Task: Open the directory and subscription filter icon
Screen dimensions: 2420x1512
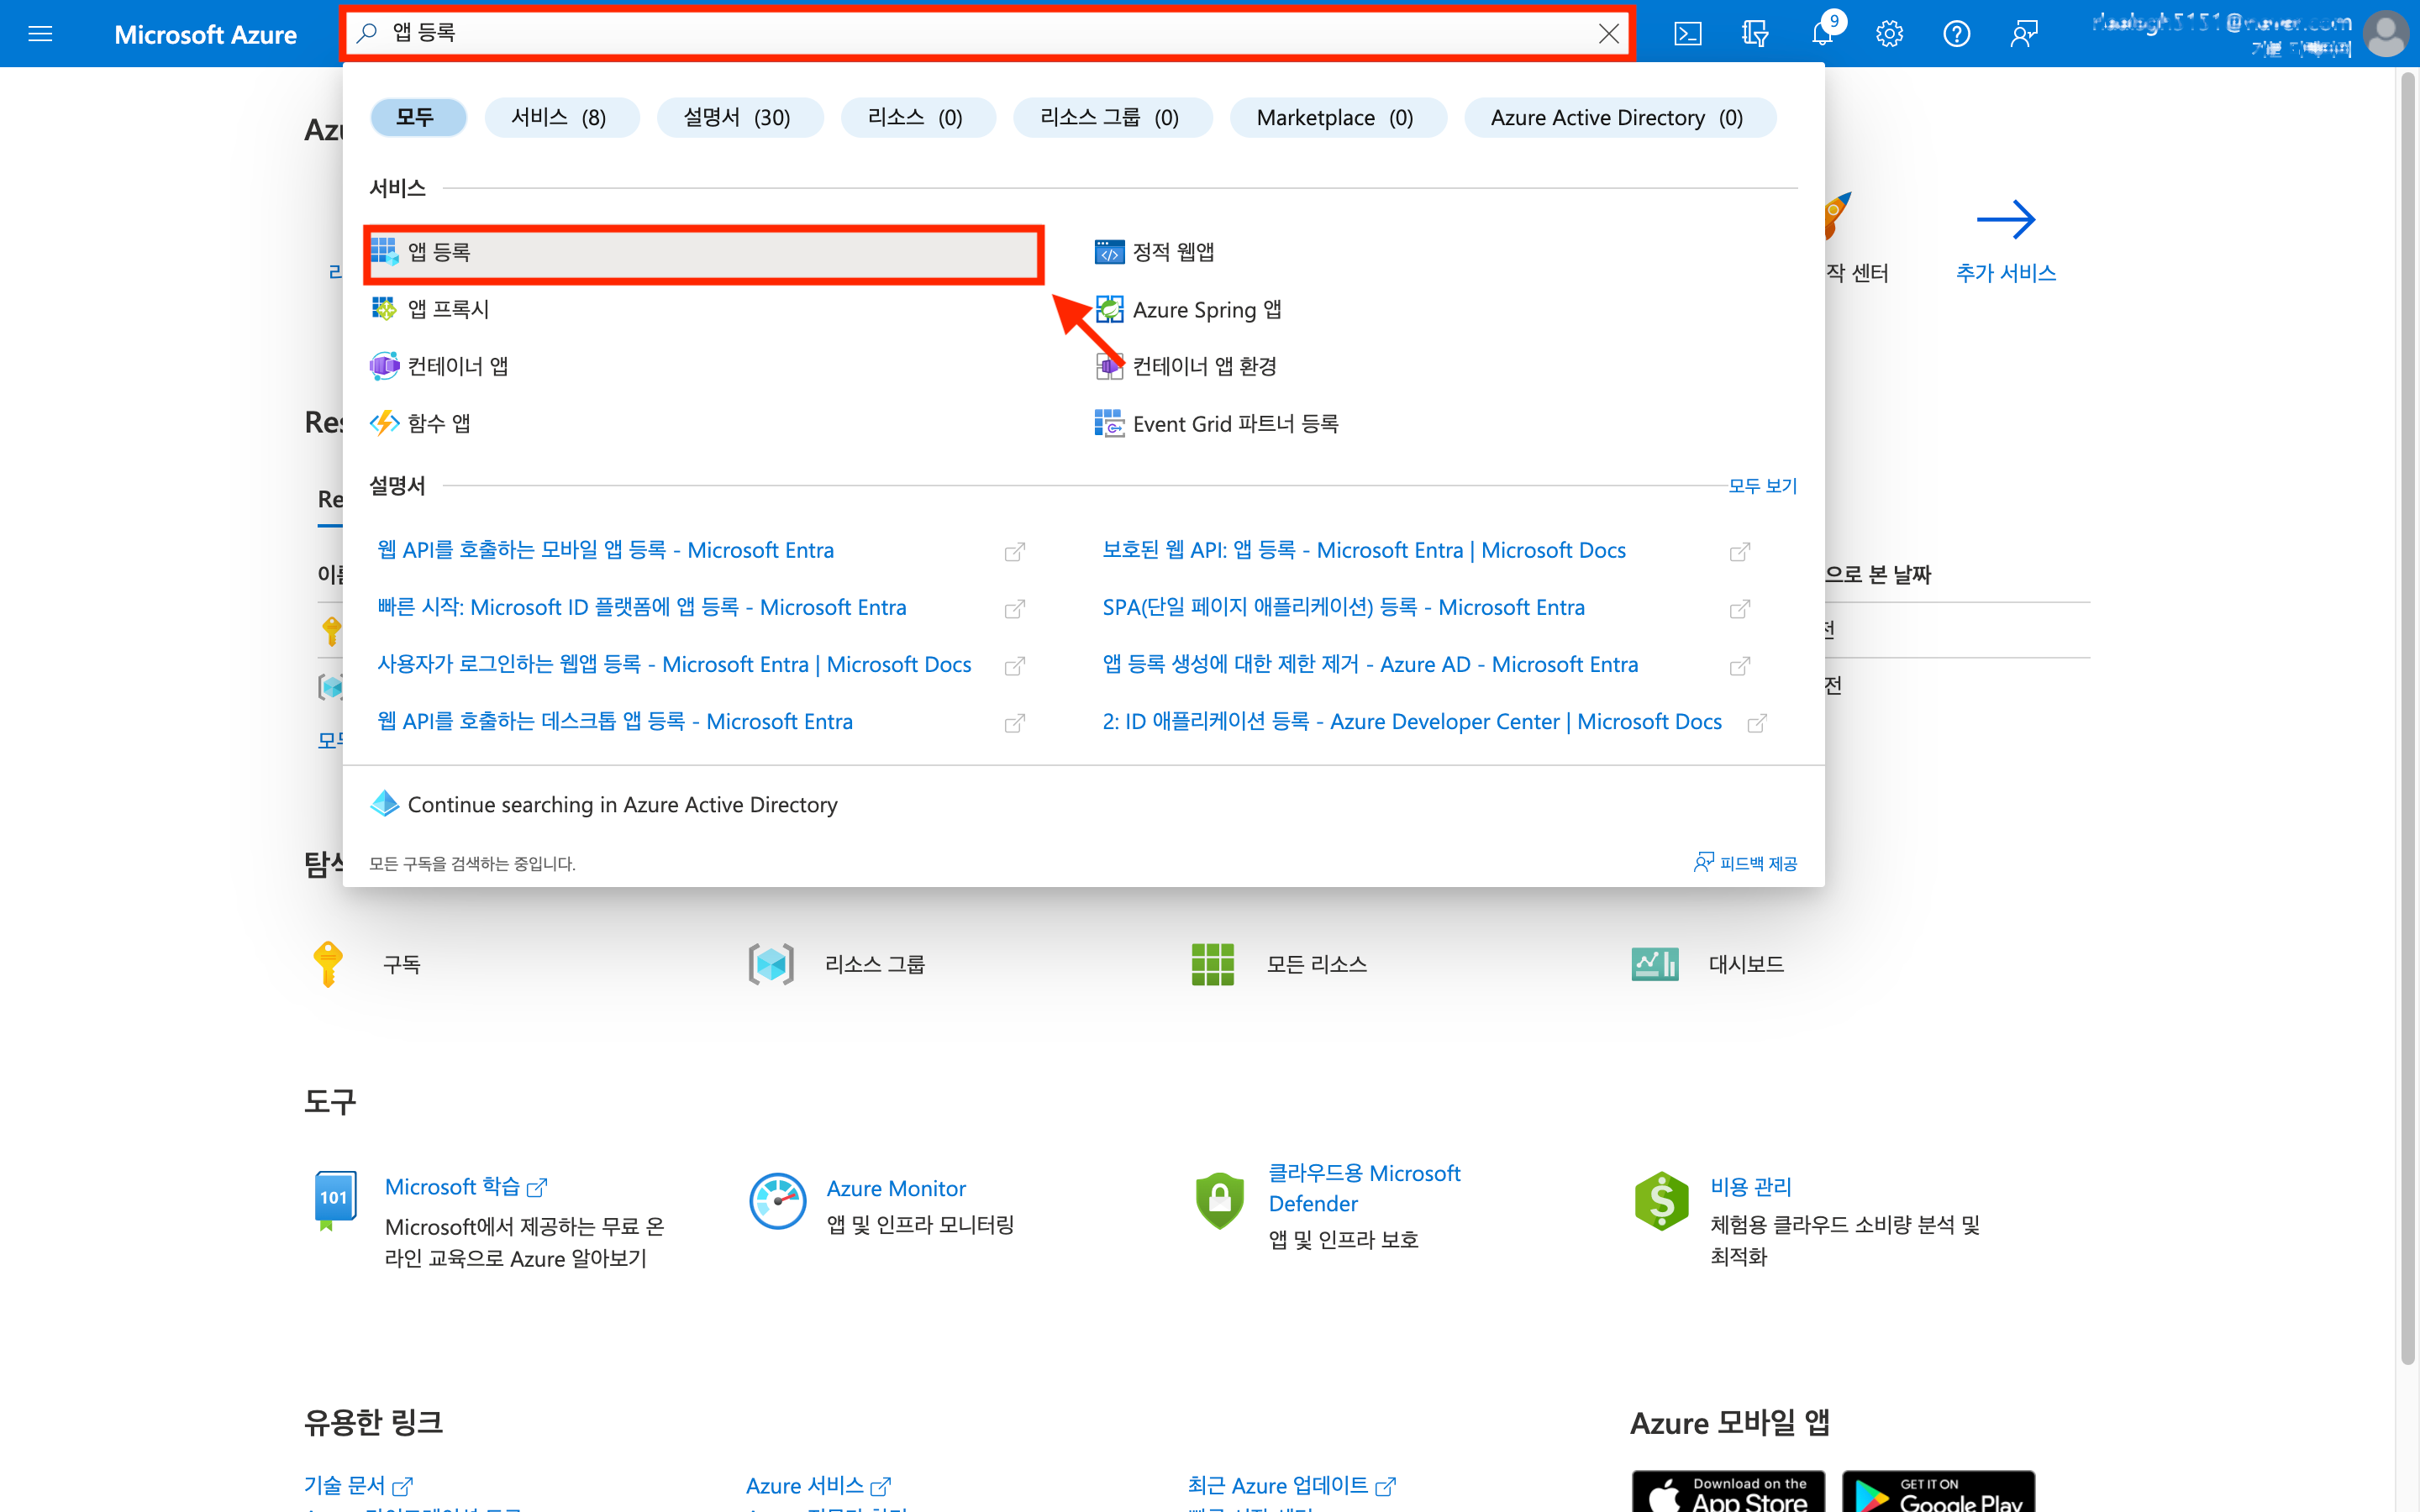Action: coord(1754,34)
